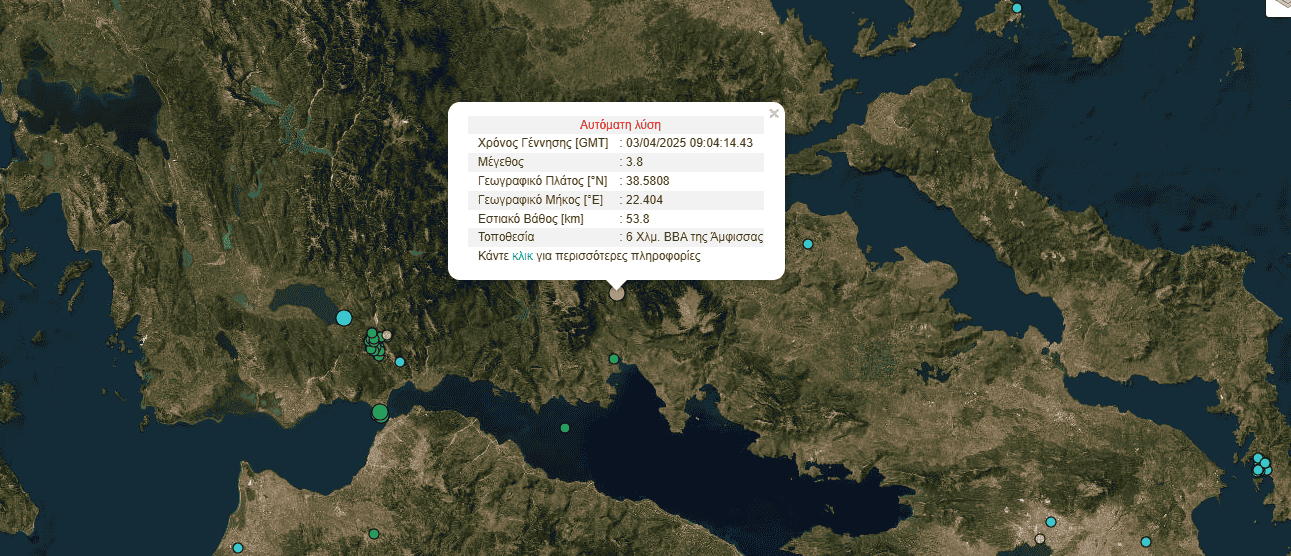This screenshot has height=556, width=1291.
Task: Select the cyan marker at the bottom-left coast
Action: coord(238,548)
